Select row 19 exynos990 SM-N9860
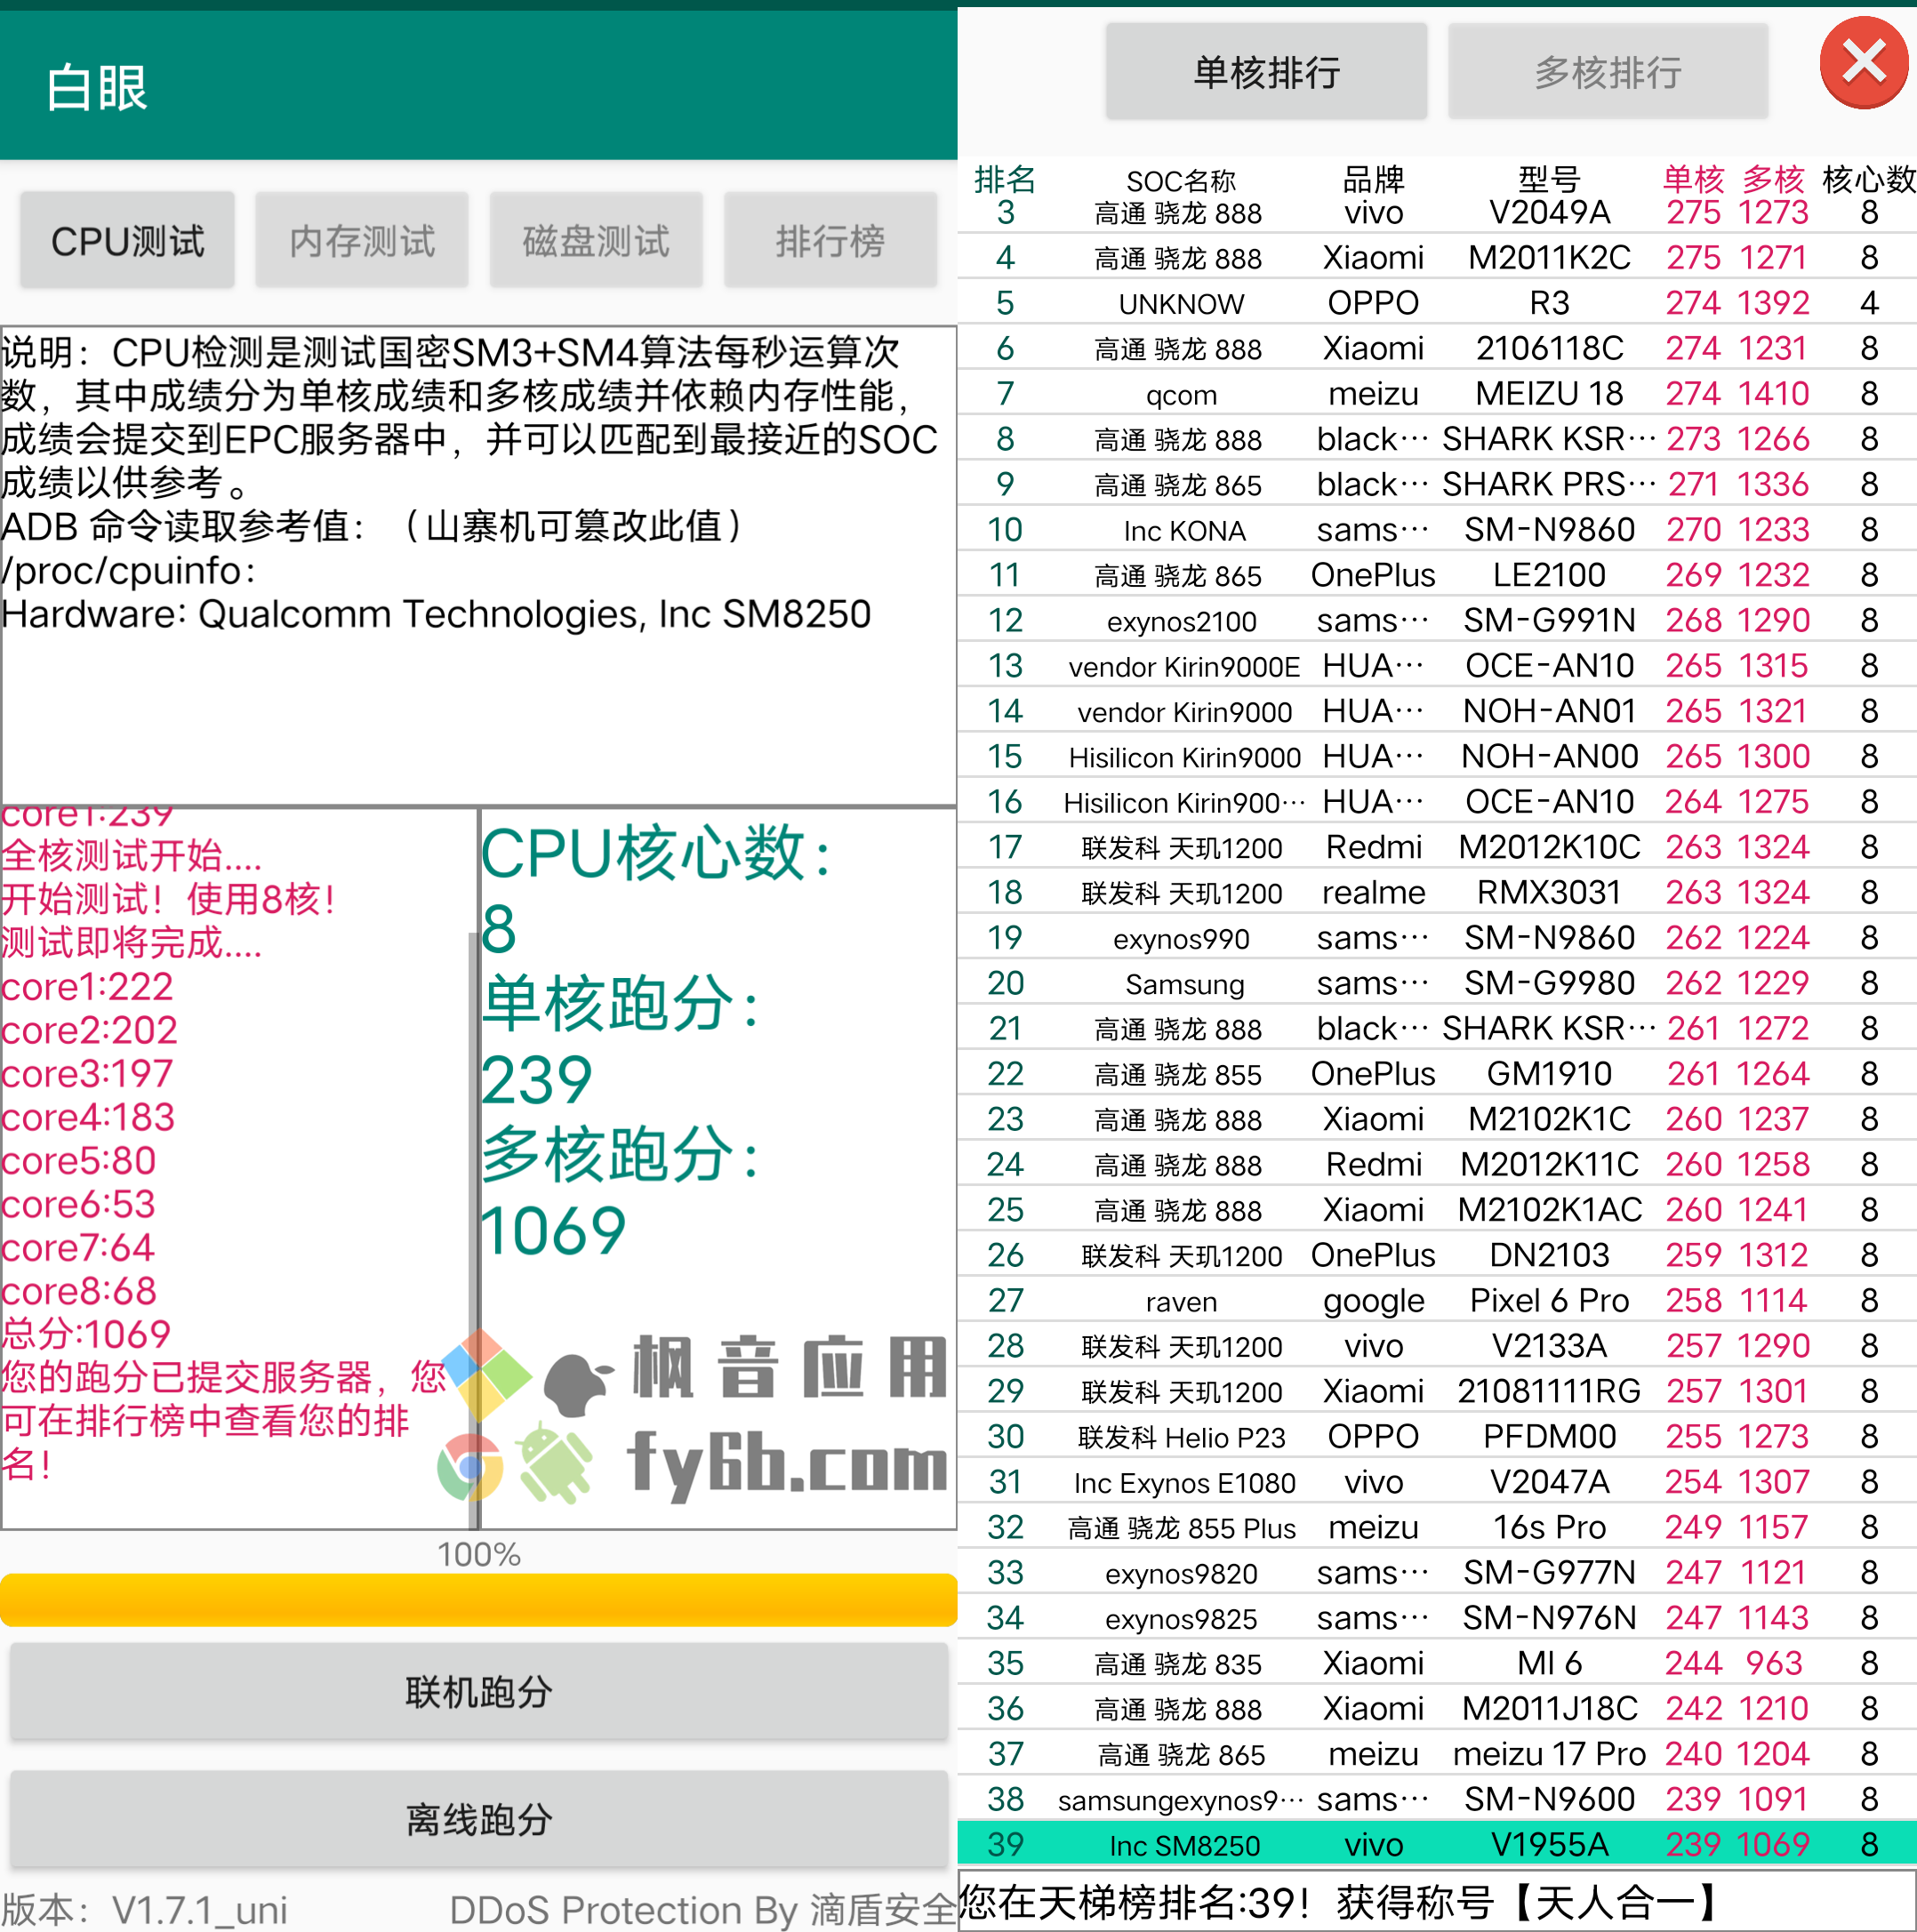1917x1932 pixels. pos(1437,938)
